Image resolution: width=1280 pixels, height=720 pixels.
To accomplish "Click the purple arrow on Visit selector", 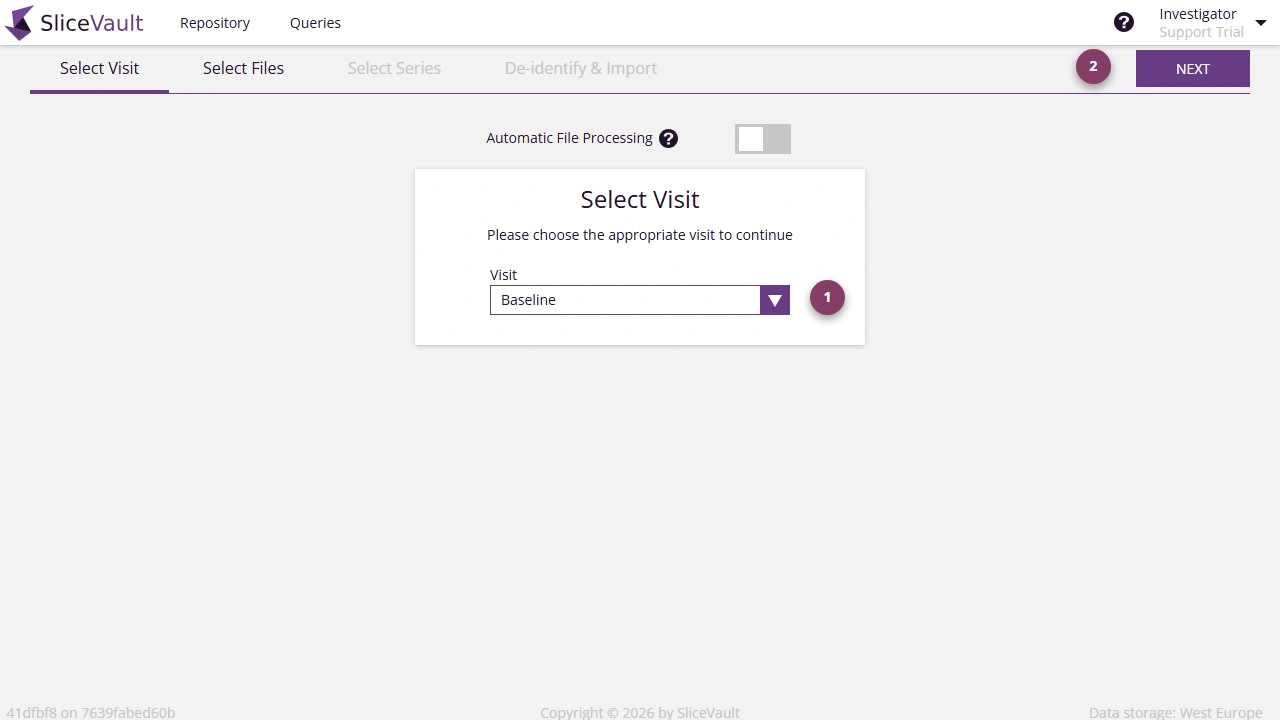I will [774, 299].
